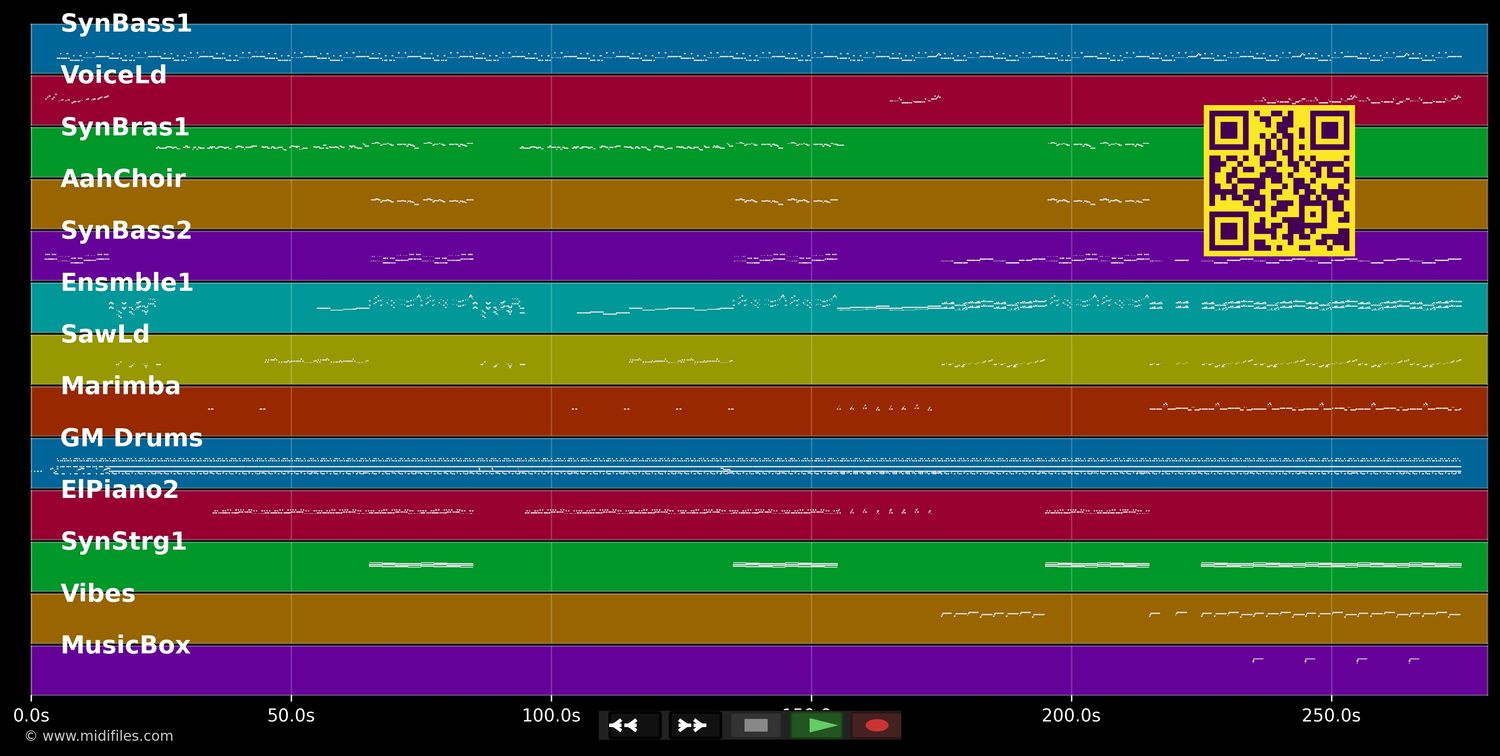Screen dimensions: 1500x756
Task: Select the VoiceLd track label
Action: coord(113,75)
